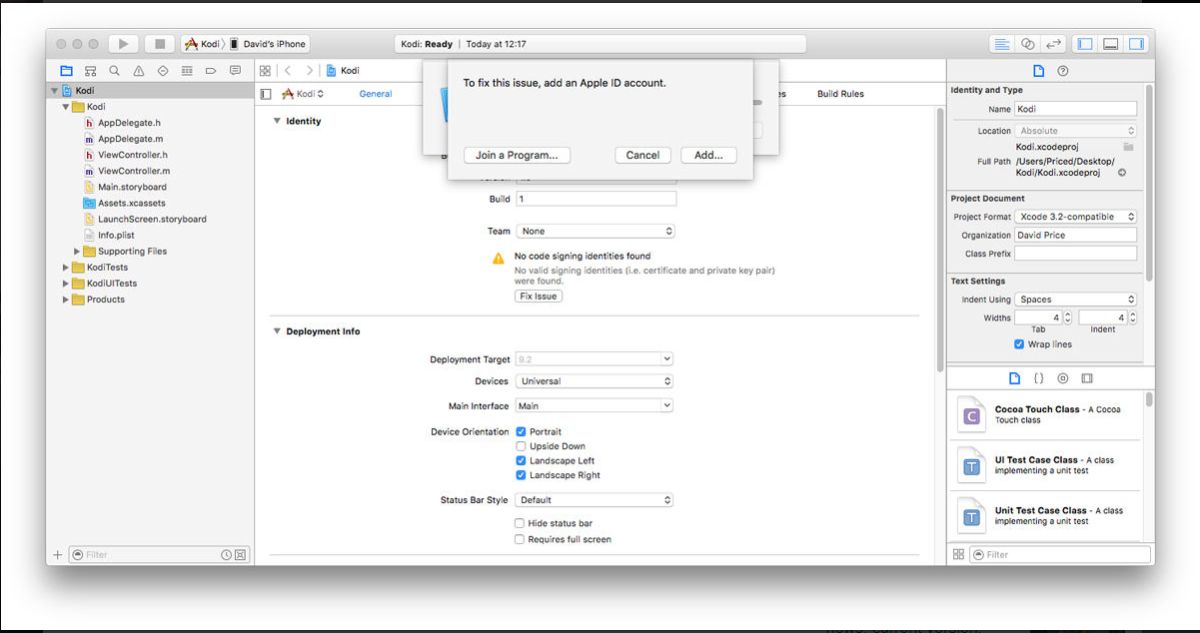Select David's iPhone device destination

coord(268,44)
